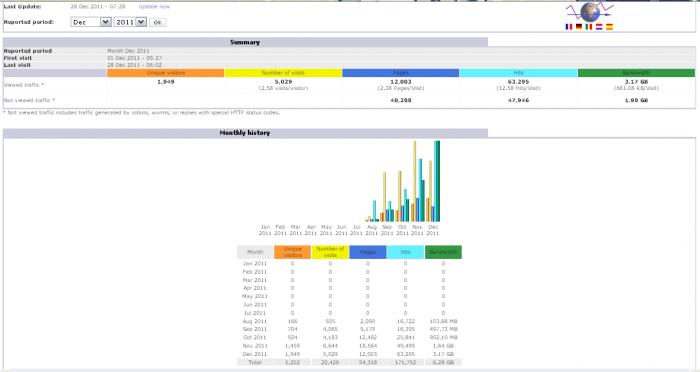Image resolution: width=700 pixels, height=372 pixels.
Task: Open the year dropdown showing 2011
Action: pos(130,22)
